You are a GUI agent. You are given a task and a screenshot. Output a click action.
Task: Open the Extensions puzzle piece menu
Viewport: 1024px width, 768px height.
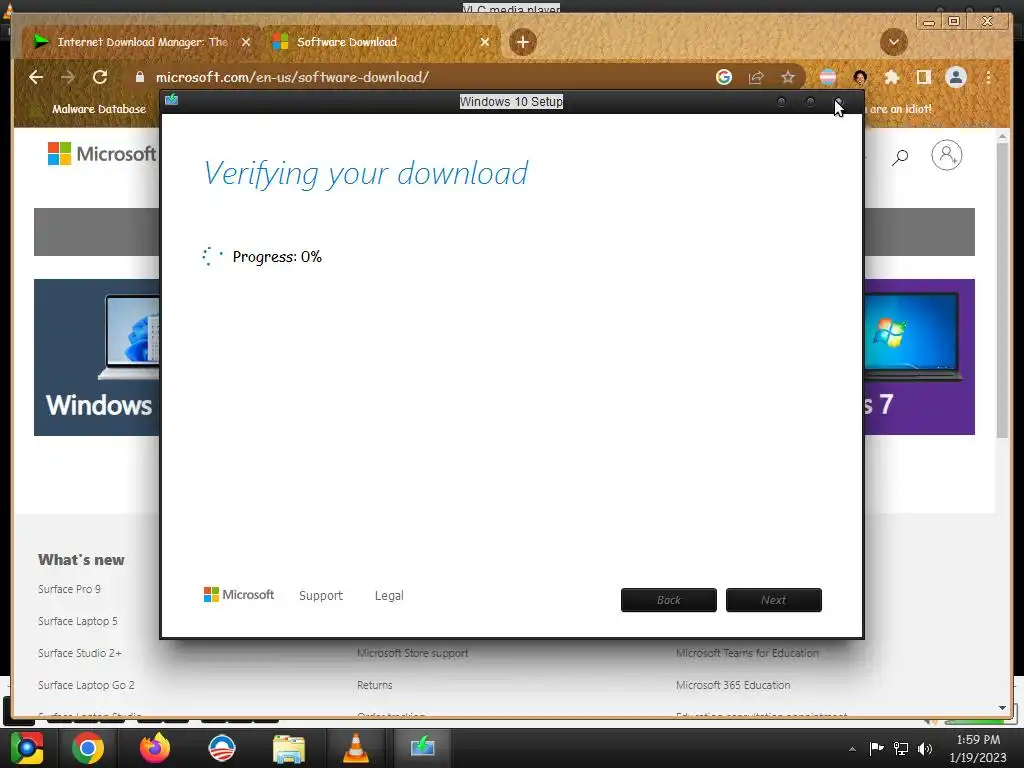(891, 77)
